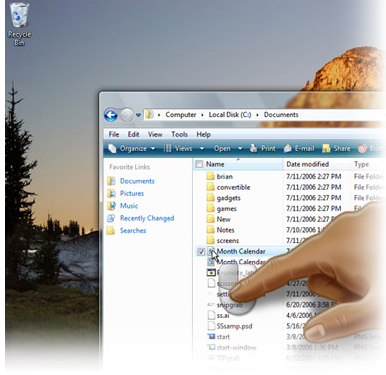Select the screens folder
The width and height of the screenshot is (386, 375).
[228, 240]
